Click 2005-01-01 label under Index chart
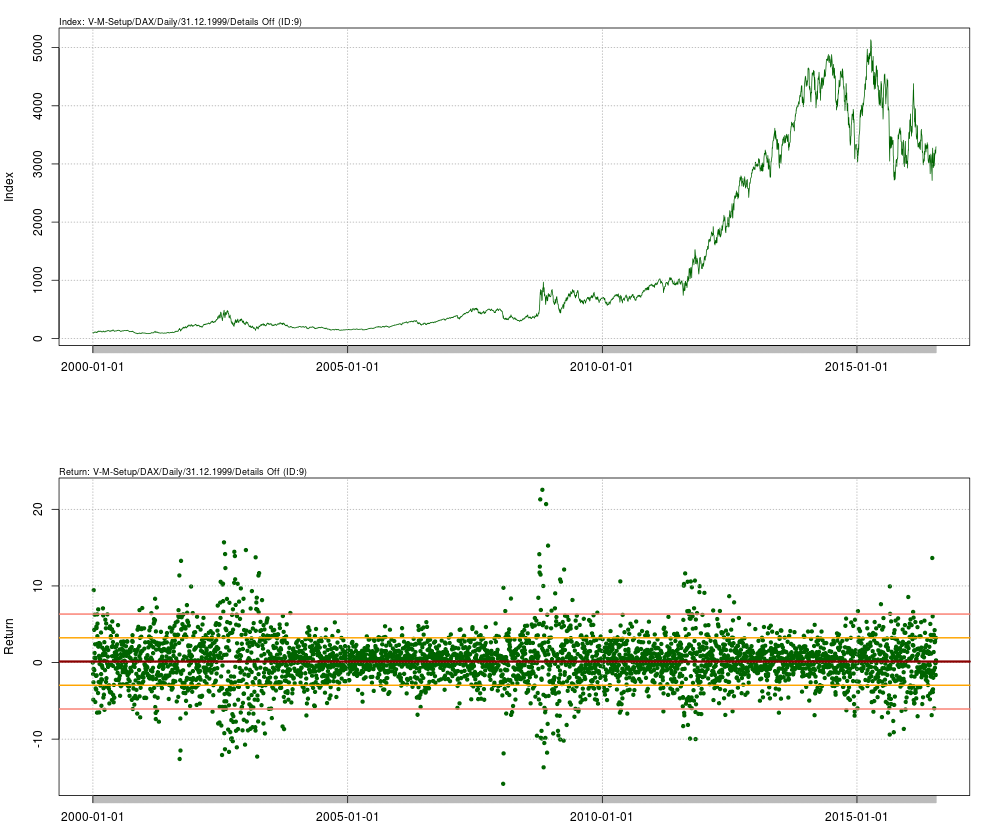The height and width of the screenshot is (833, 1000). 347,367
